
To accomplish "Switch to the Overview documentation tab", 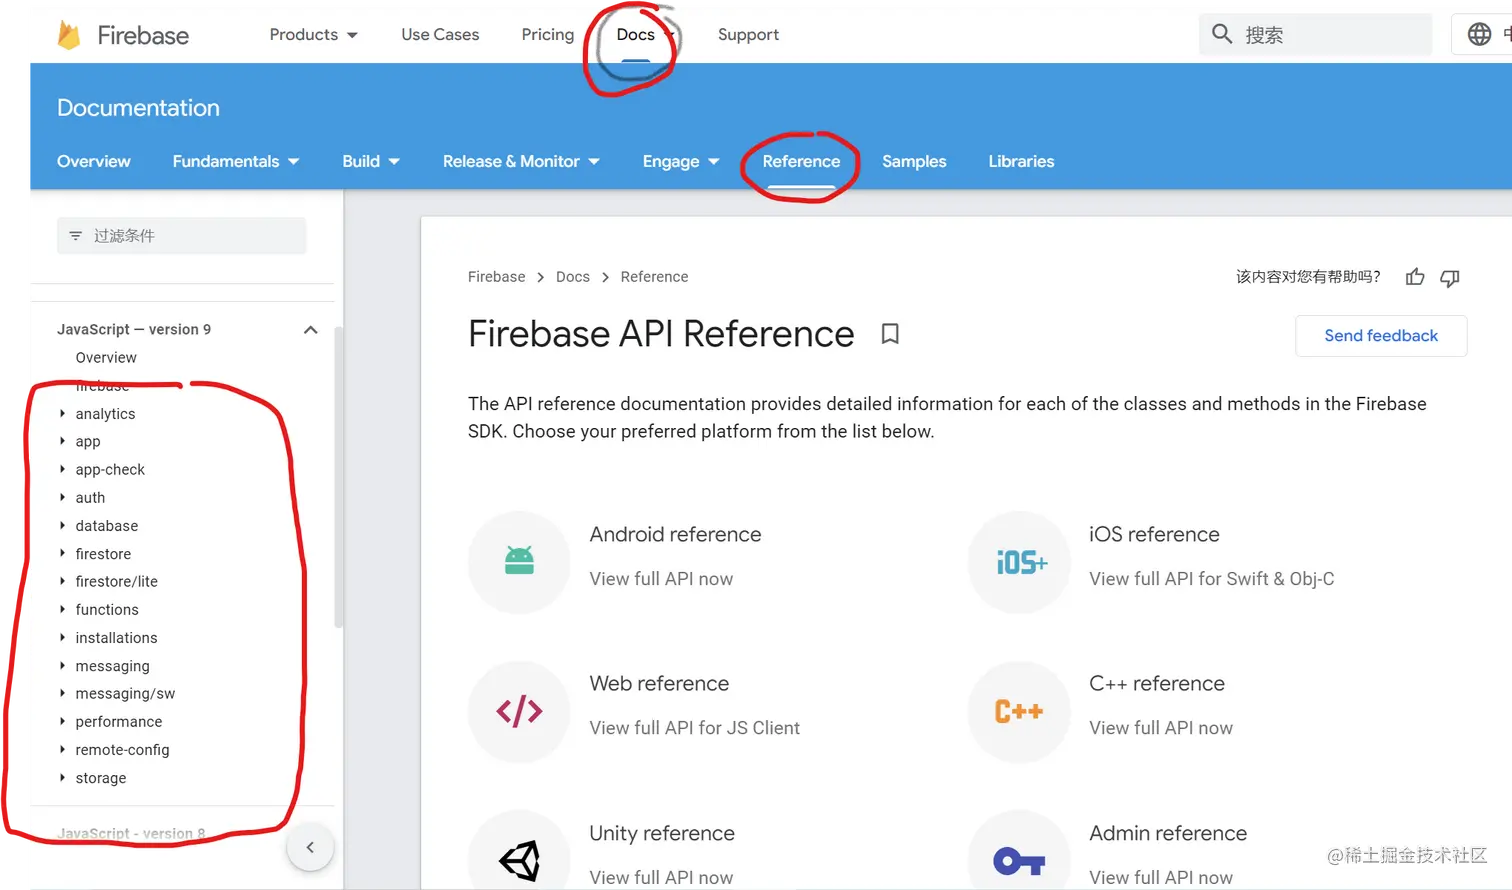I will coord(94,161).
